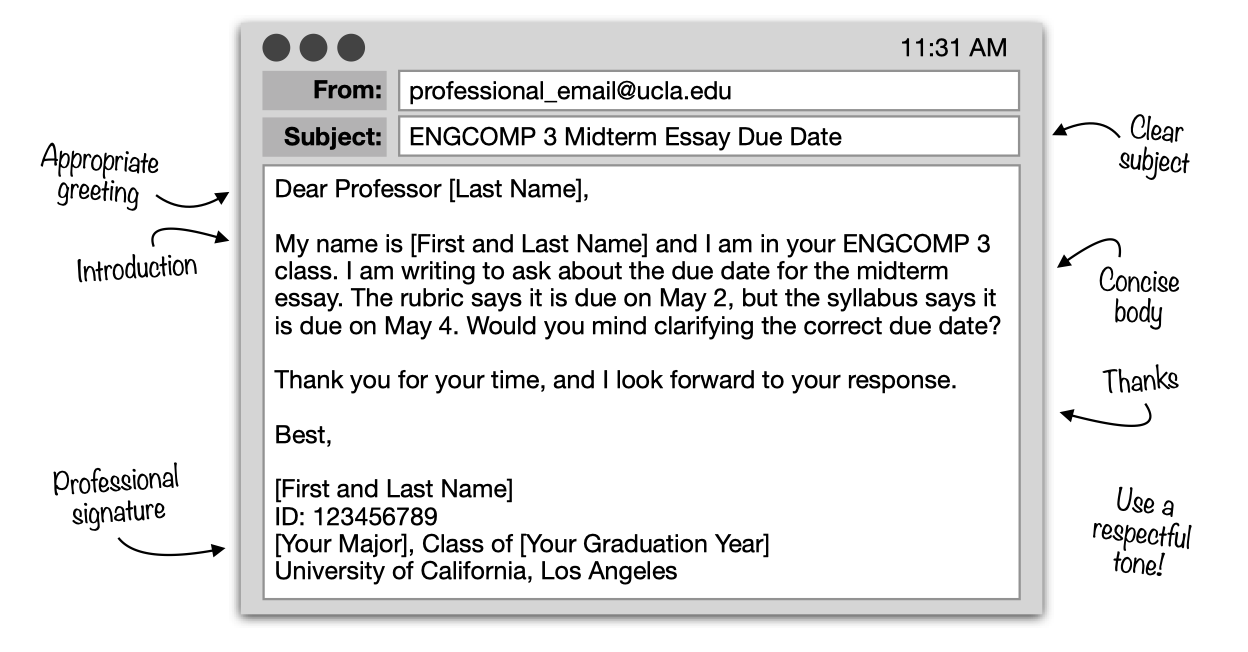The height and width of the screenshot is (652, 1248).
Task: Click the Subject field about Midterm Essay
Action: point(709,137)
